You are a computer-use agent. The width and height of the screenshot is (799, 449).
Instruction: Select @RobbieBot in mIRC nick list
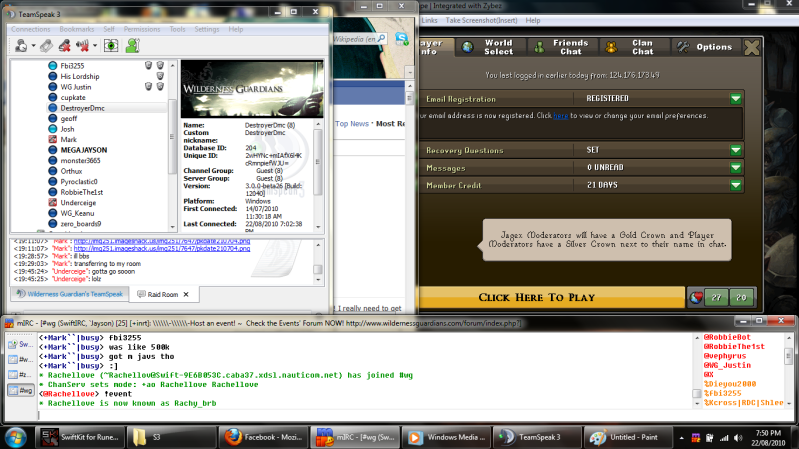(727, 337)
